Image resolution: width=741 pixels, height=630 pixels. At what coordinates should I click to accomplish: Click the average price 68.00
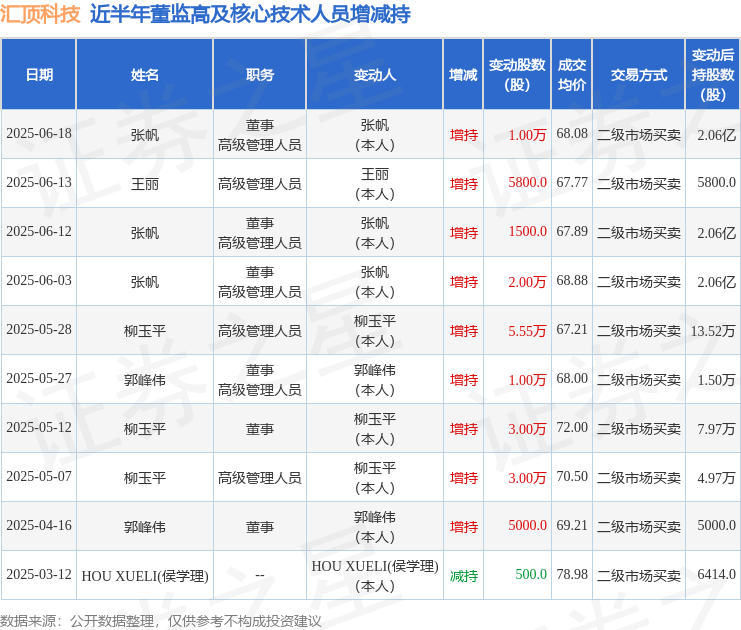point(572,379)
